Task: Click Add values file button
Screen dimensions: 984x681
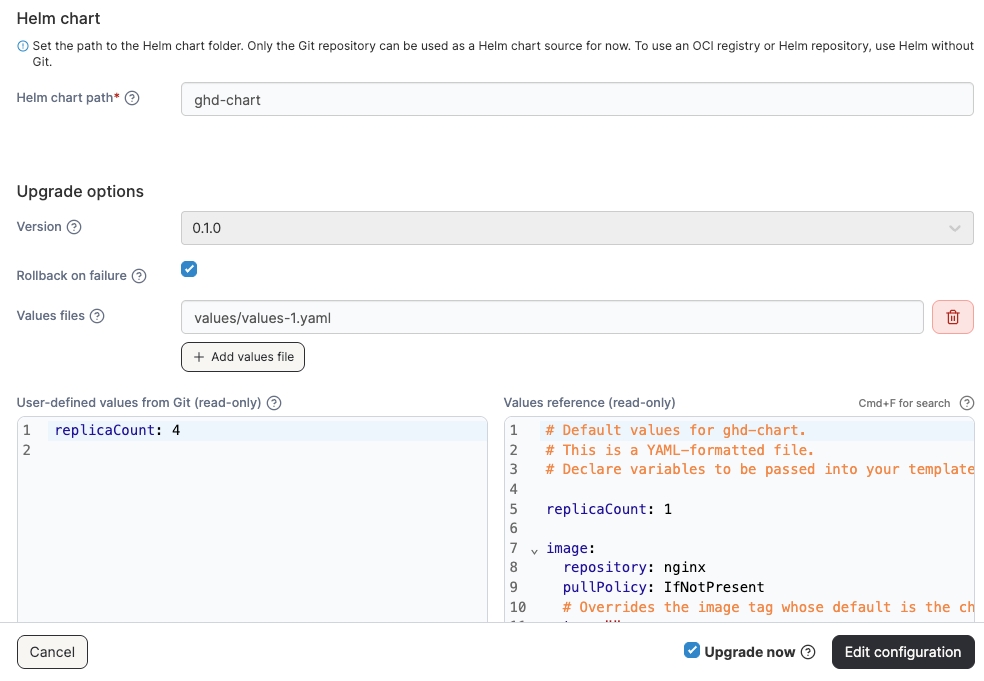Action: point(243,357)
